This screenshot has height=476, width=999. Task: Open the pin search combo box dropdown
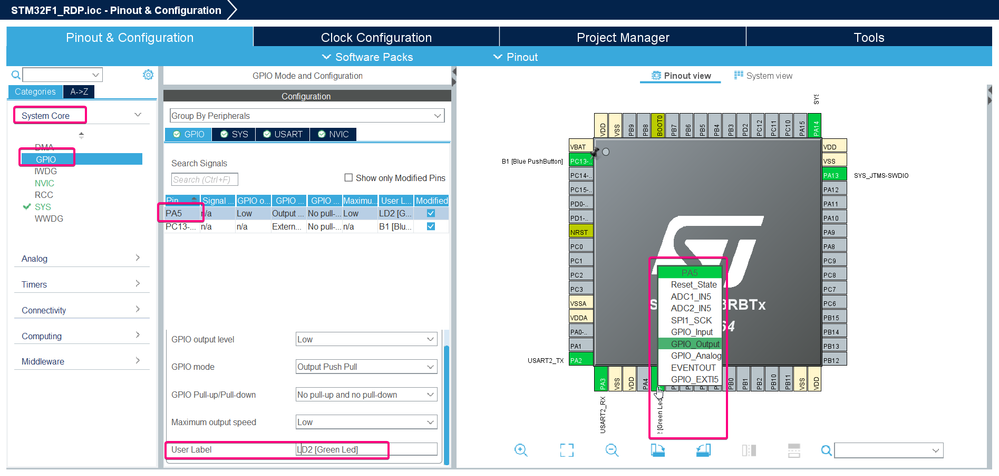(936, 451)
